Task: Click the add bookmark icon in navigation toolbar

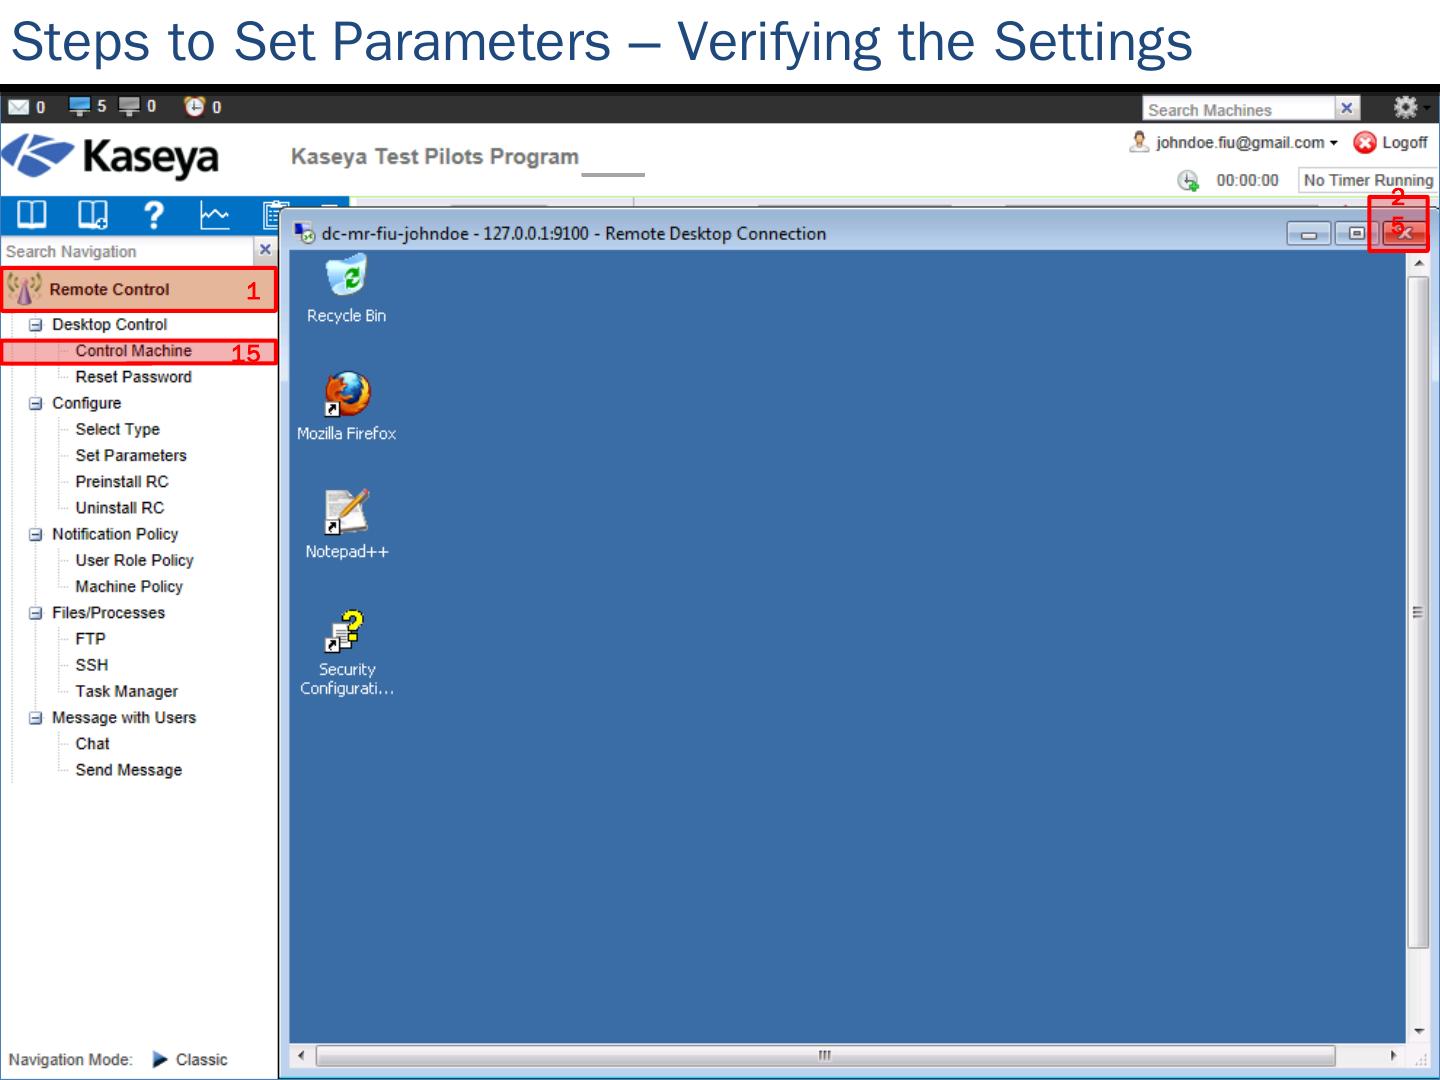Action: [93, 214]
